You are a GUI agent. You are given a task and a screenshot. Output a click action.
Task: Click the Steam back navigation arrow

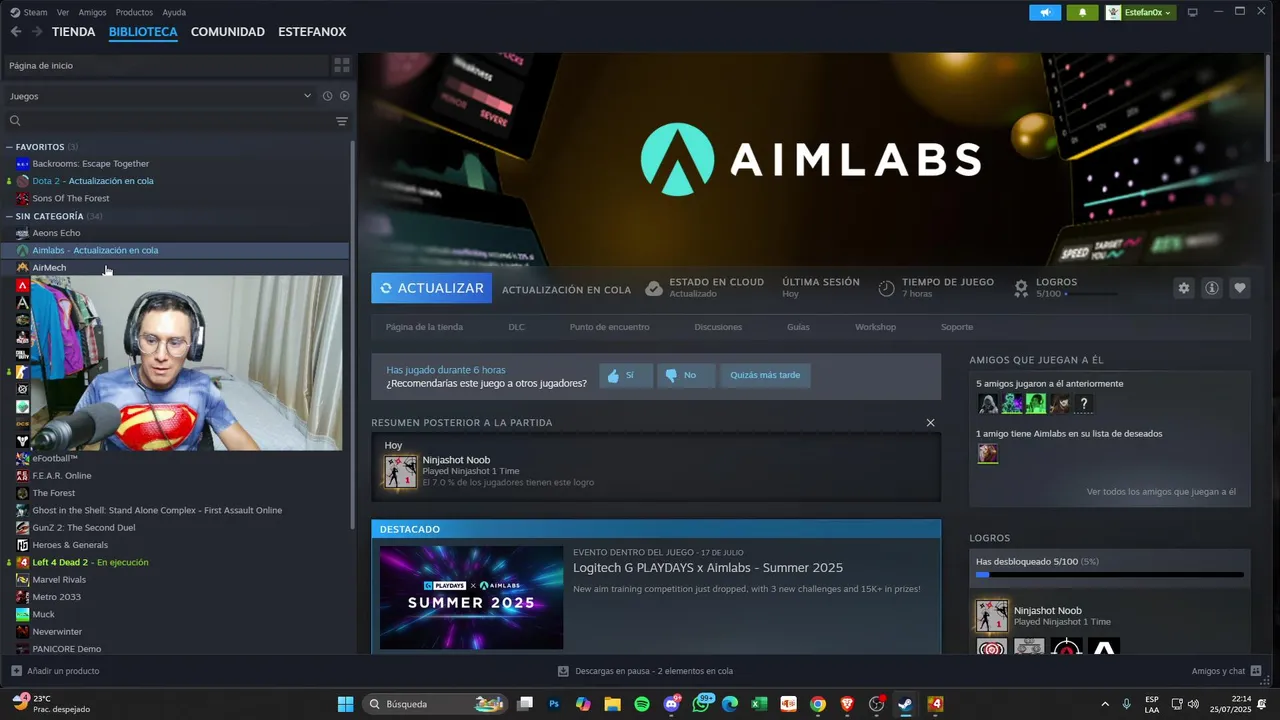point(16,32)
